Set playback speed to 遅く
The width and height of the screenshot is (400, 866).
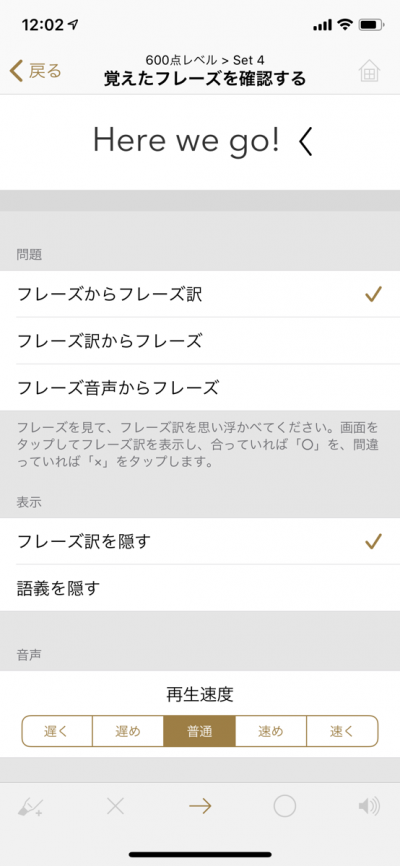point(56,731)
